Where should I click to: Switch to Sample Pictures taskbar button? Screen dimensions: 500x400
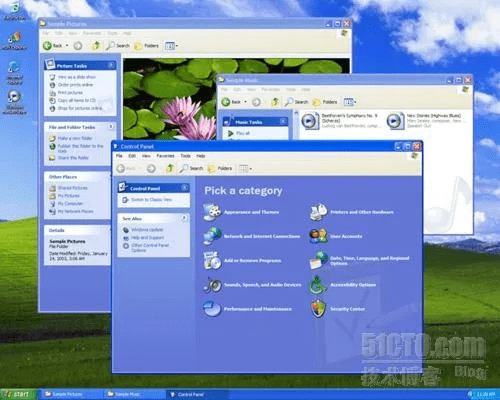tap(71, 394)
